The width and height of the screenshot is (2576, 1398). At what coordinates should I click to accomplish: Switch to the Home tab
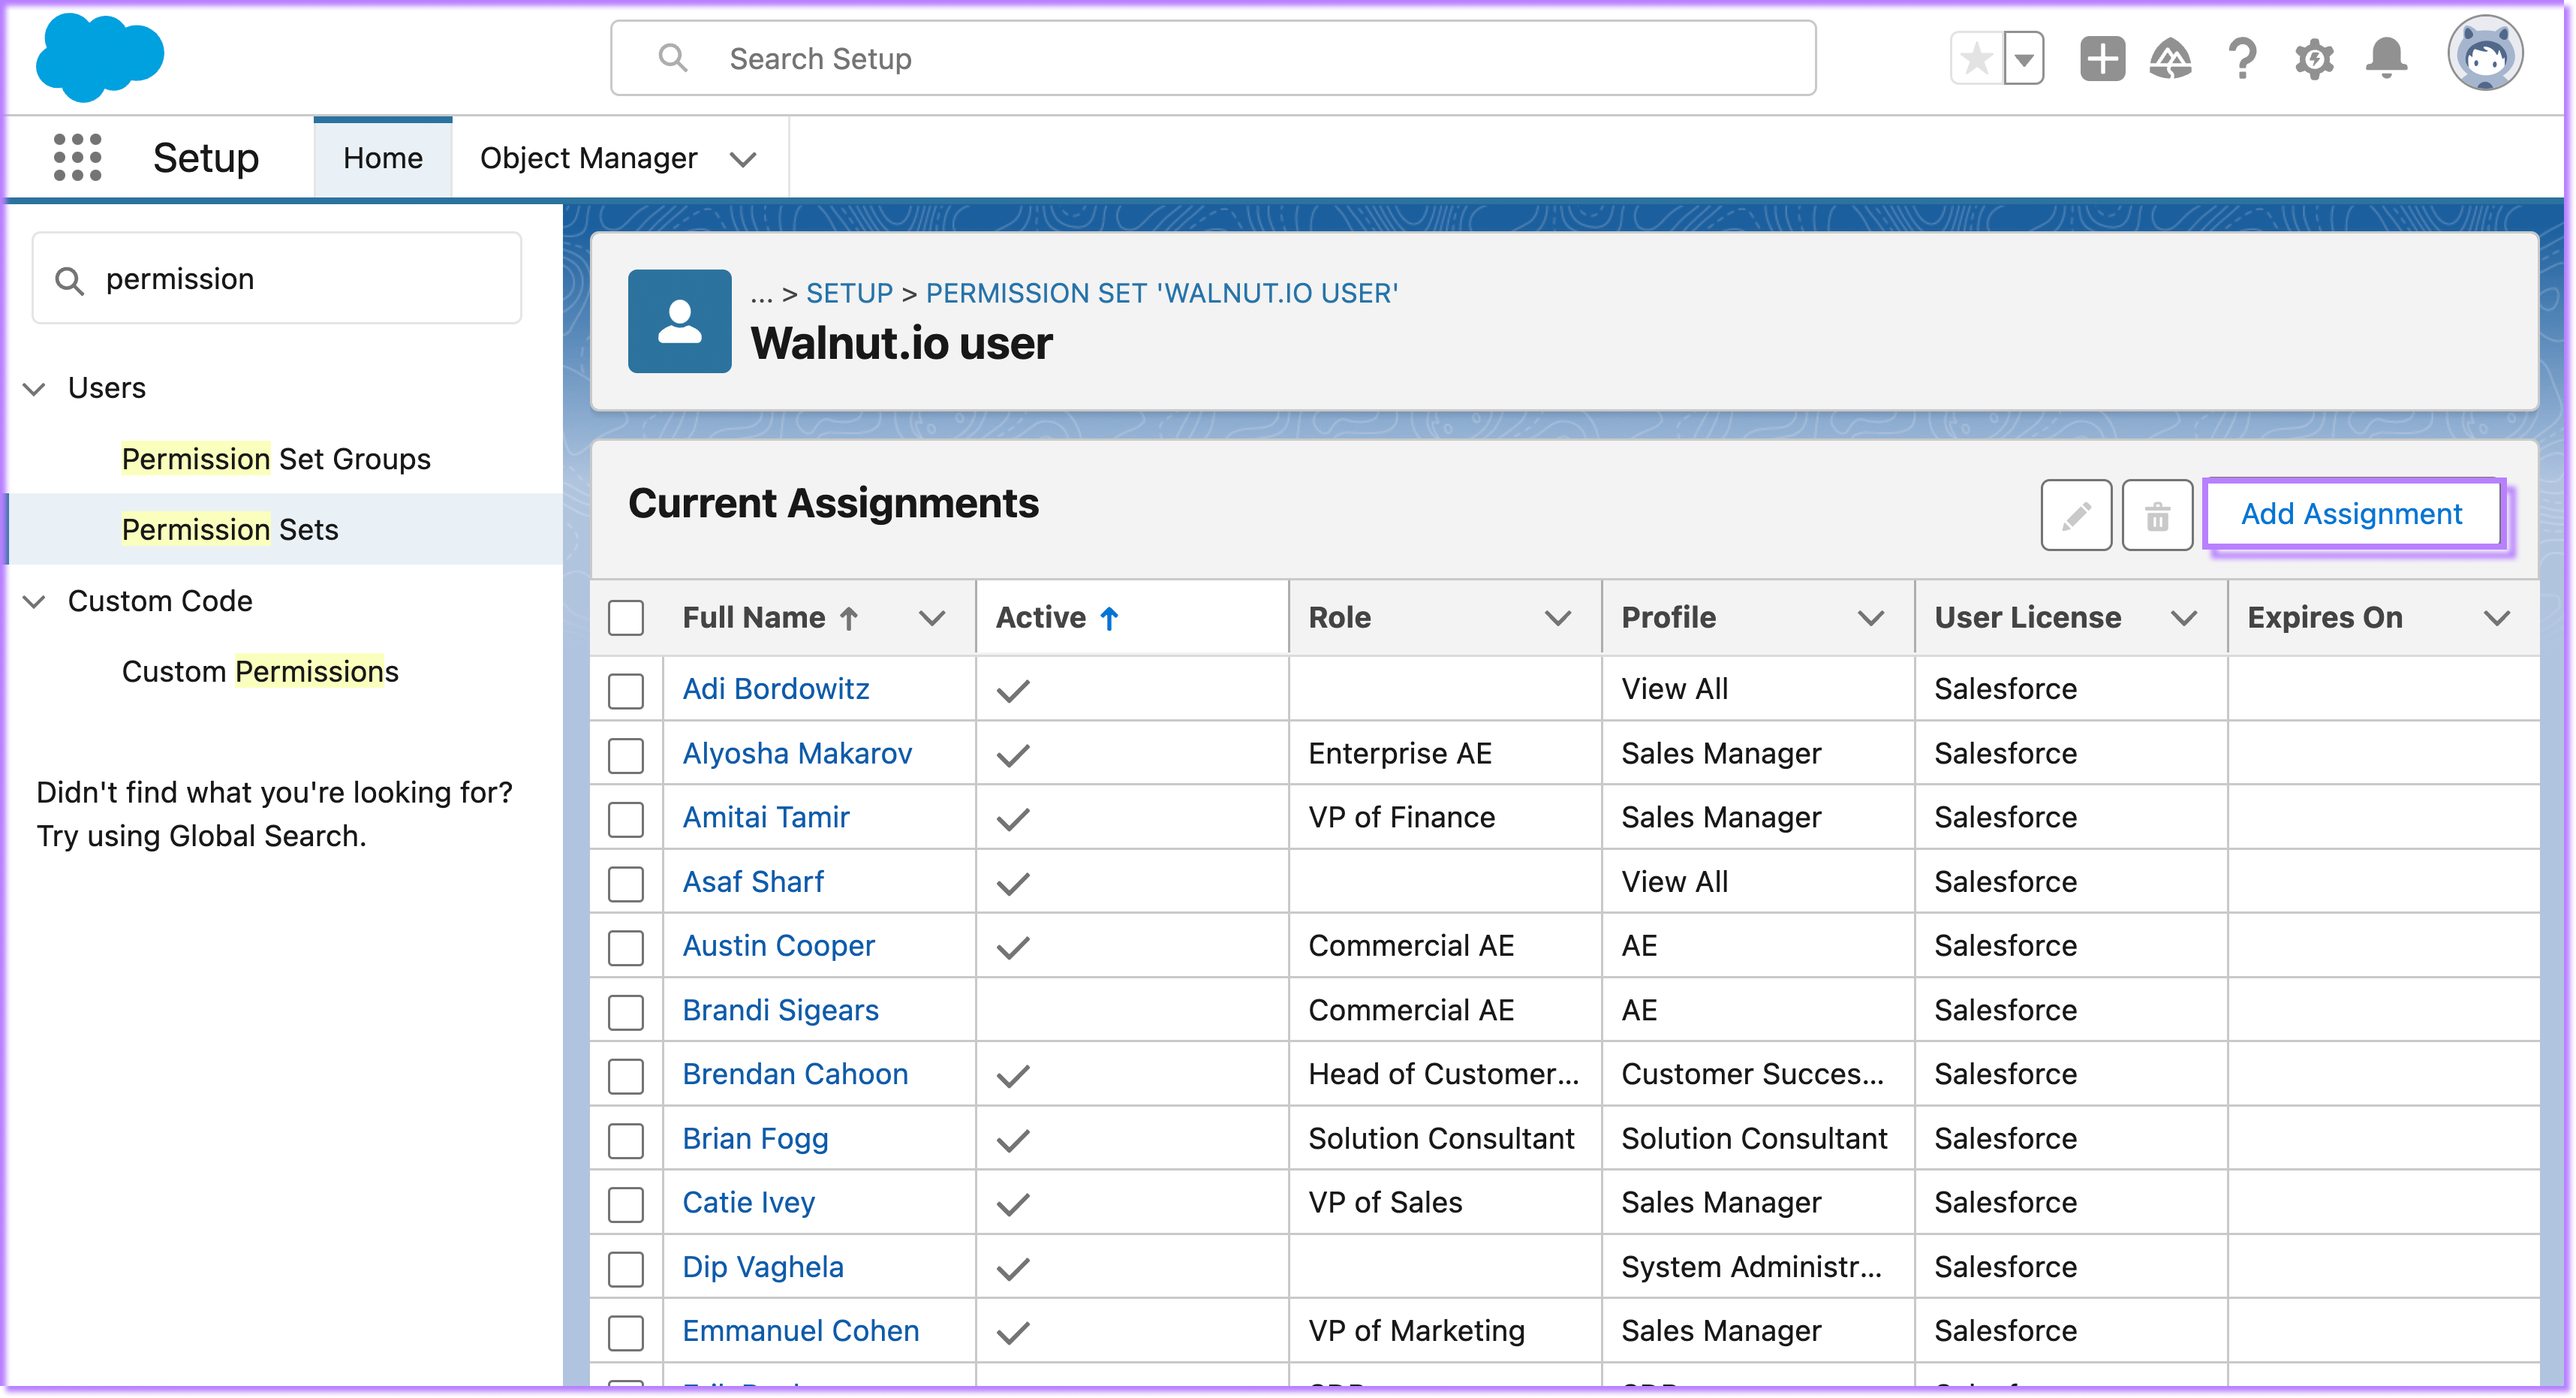[383, 158]
